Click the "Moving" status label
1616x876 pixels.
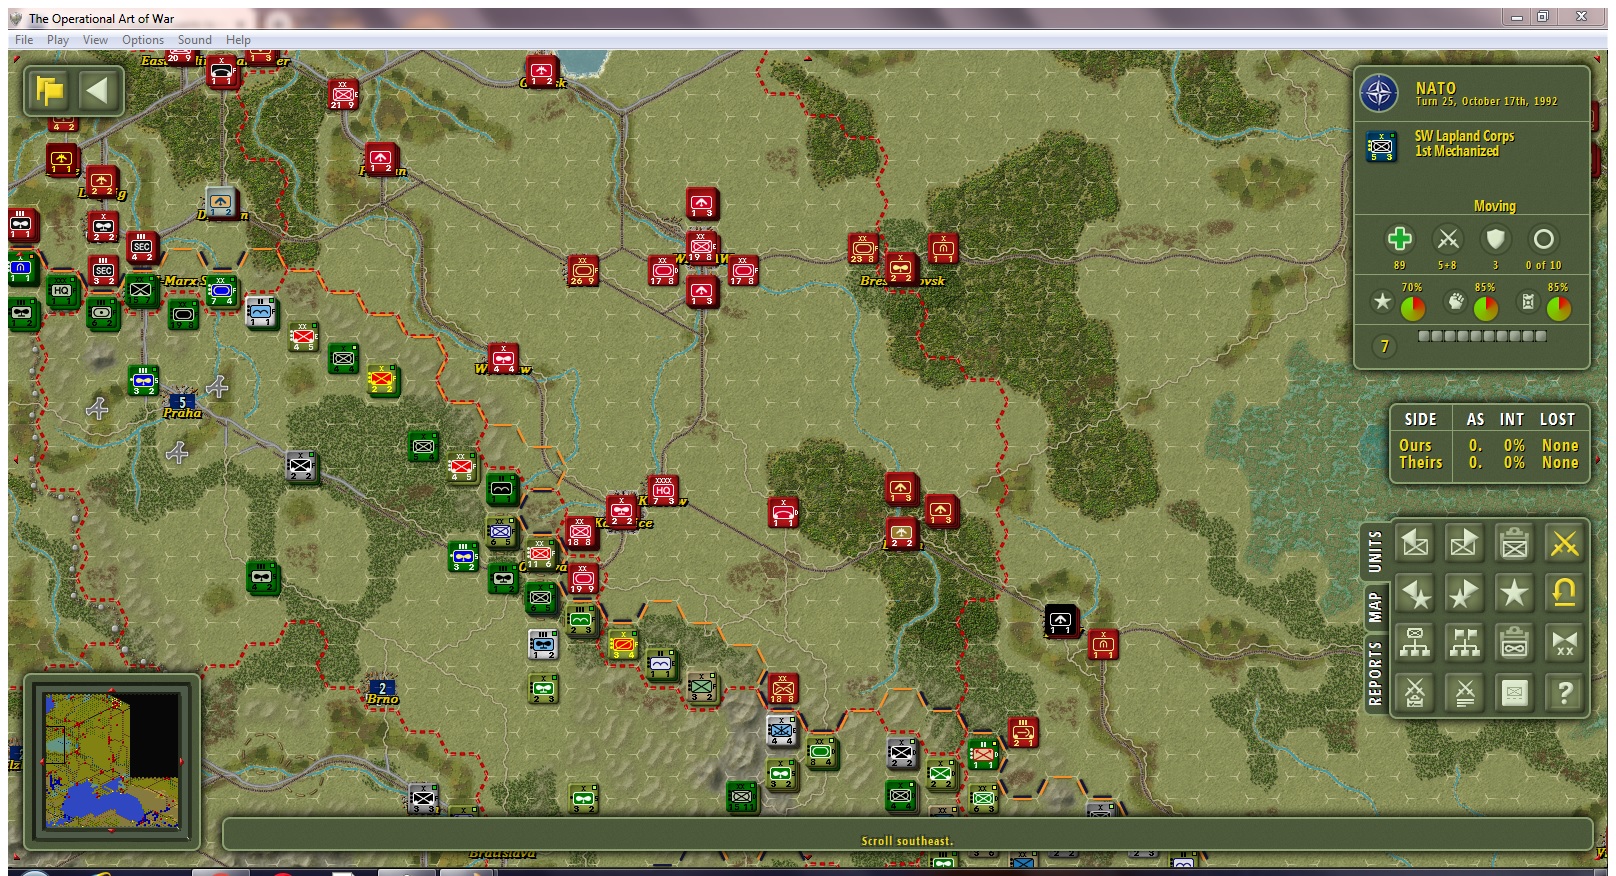point(1494,206)
